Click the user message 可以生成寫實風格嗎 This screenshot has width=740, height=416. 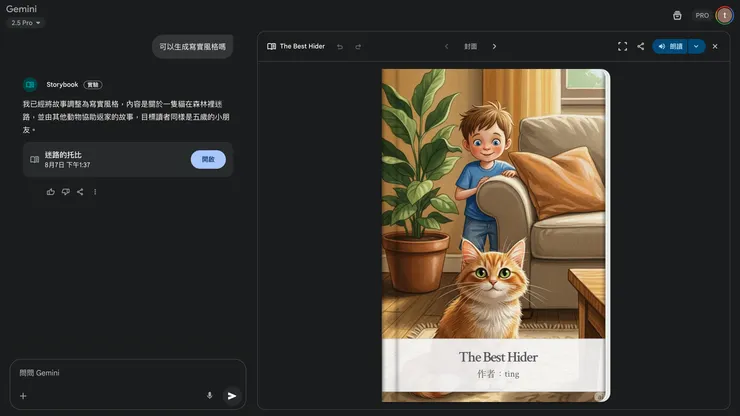(x=193, y=47)
